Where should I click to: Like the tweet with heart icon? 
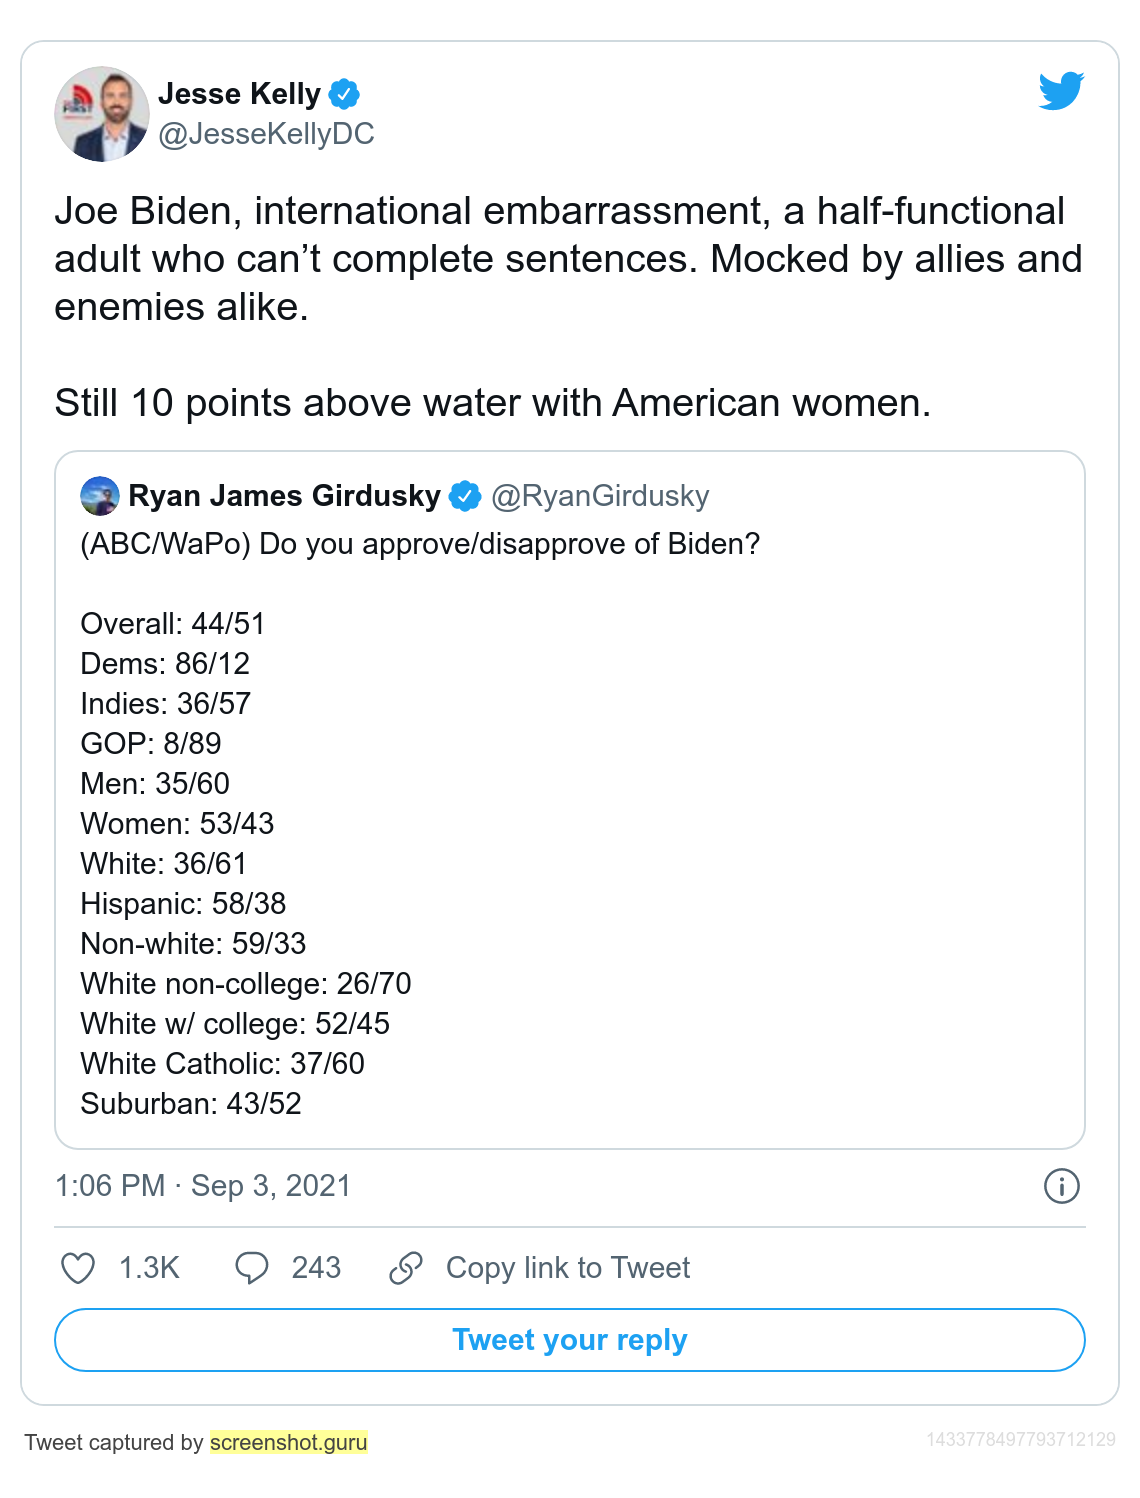pyautogui.click(x=78, y=1268)
